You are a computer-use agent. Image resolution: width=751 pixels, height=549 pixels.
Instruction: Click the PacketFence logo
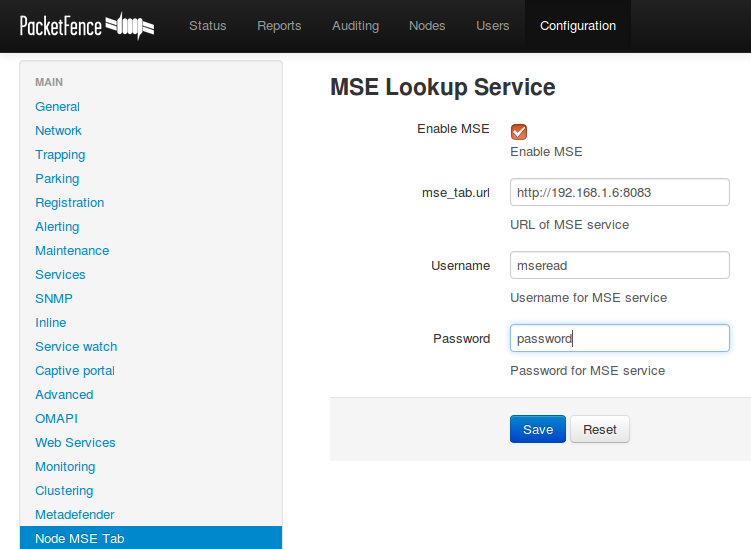87,26
